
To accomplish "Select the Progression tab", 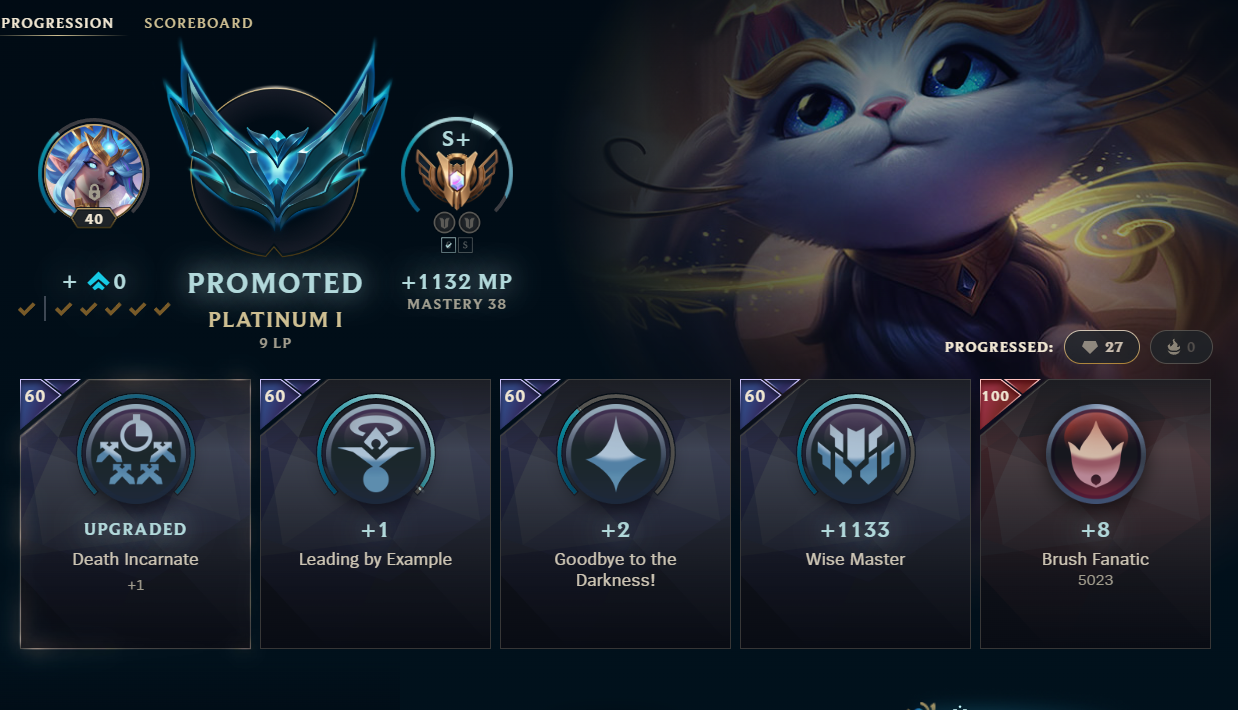I will [x=57, y=23].
